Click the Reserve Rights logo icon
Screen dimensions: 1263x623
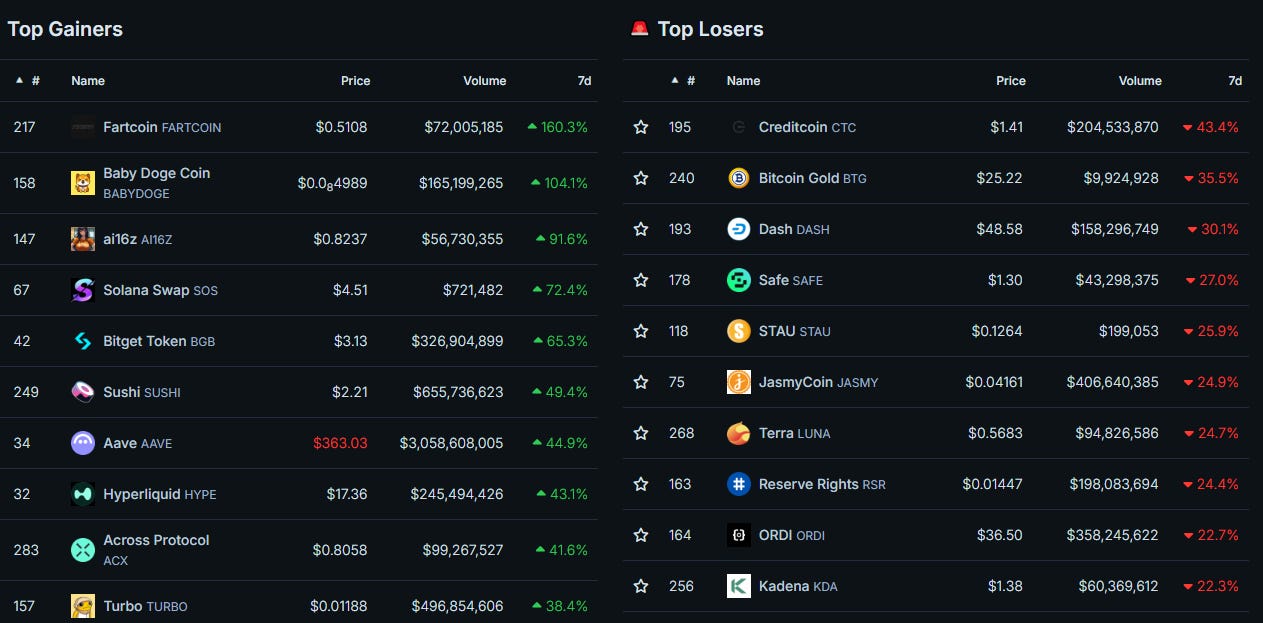pyautogui.click(x=739, y=484)
